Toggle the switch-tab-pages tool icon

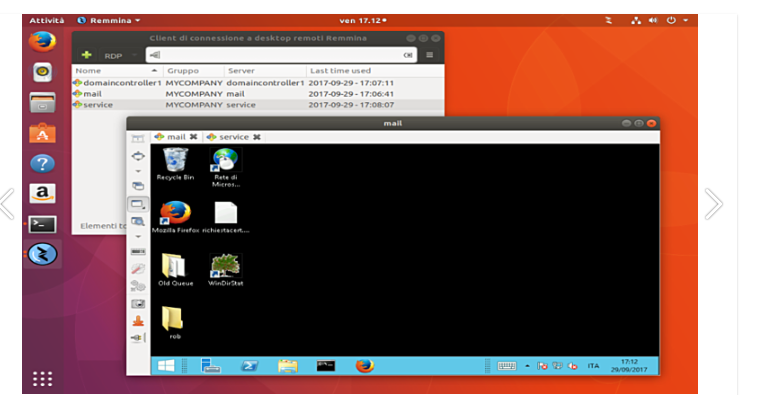tap(138, 186)
